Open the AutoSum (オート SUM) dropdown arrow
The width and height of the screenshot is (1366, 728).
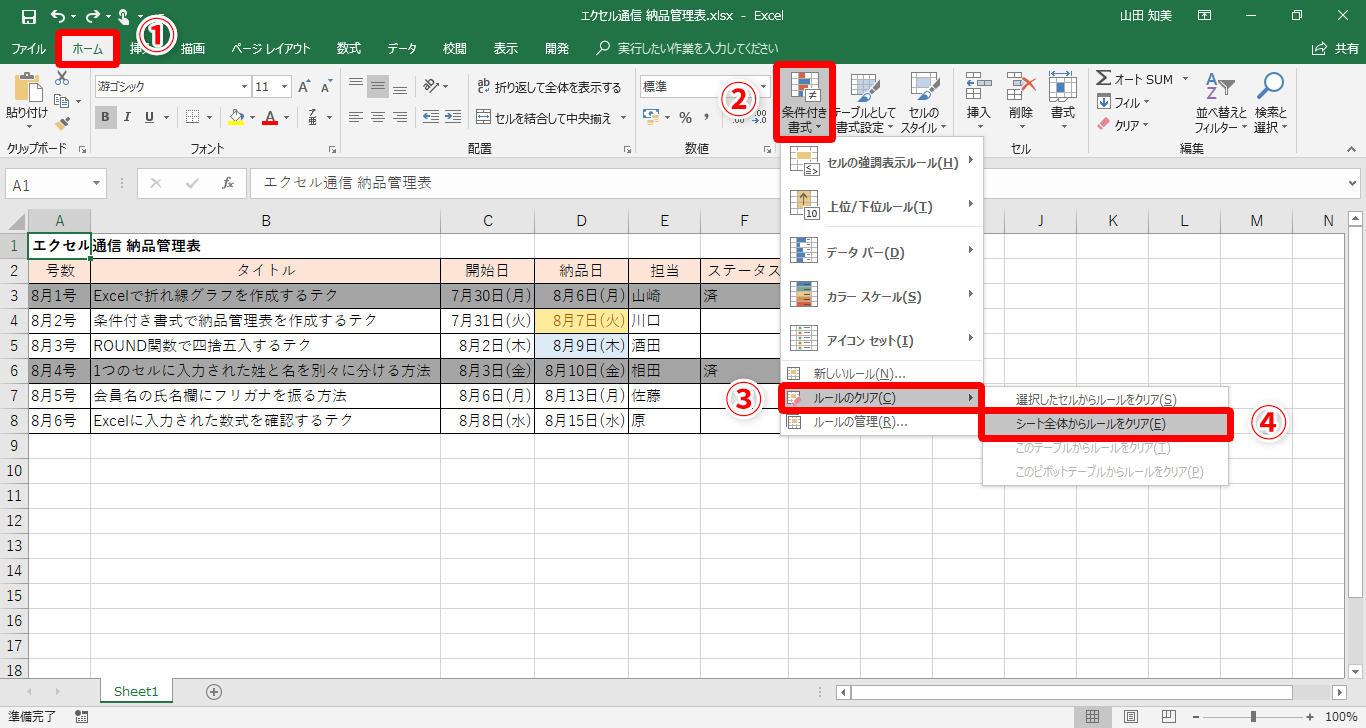coord(1185,79)
